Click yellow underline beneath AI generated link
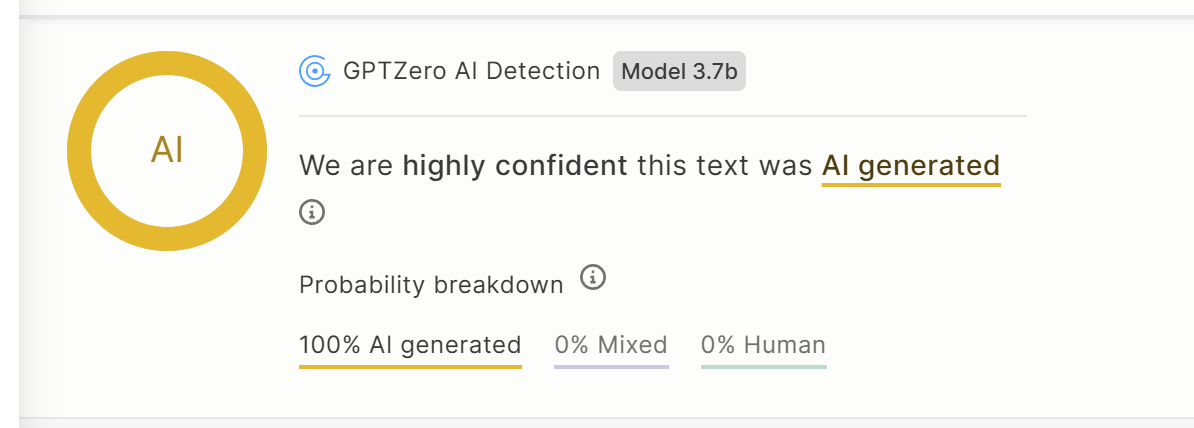Viewport: 1194px width, 428px height. coord(911,184)
